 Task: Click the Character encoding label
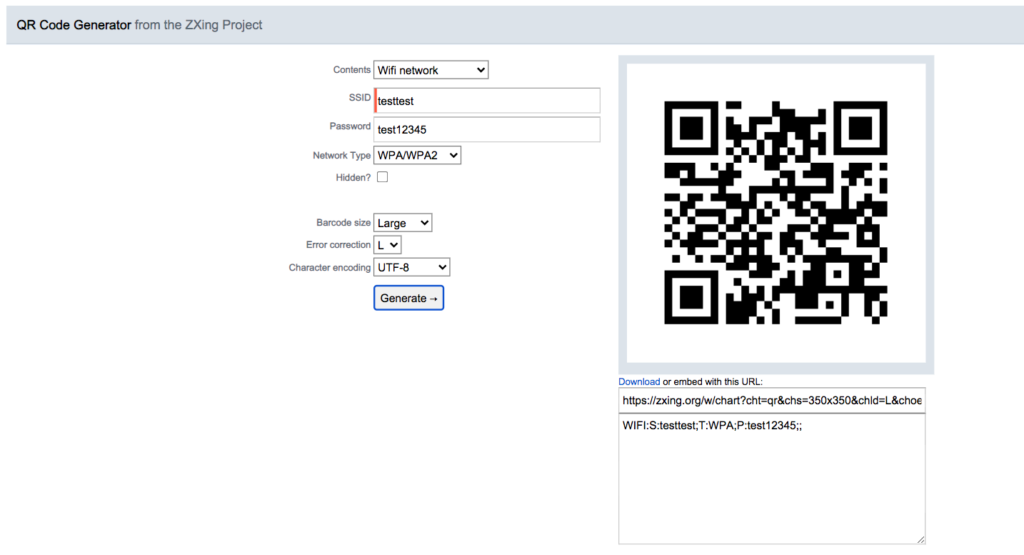pyautogui.click(x=330, y=268)
